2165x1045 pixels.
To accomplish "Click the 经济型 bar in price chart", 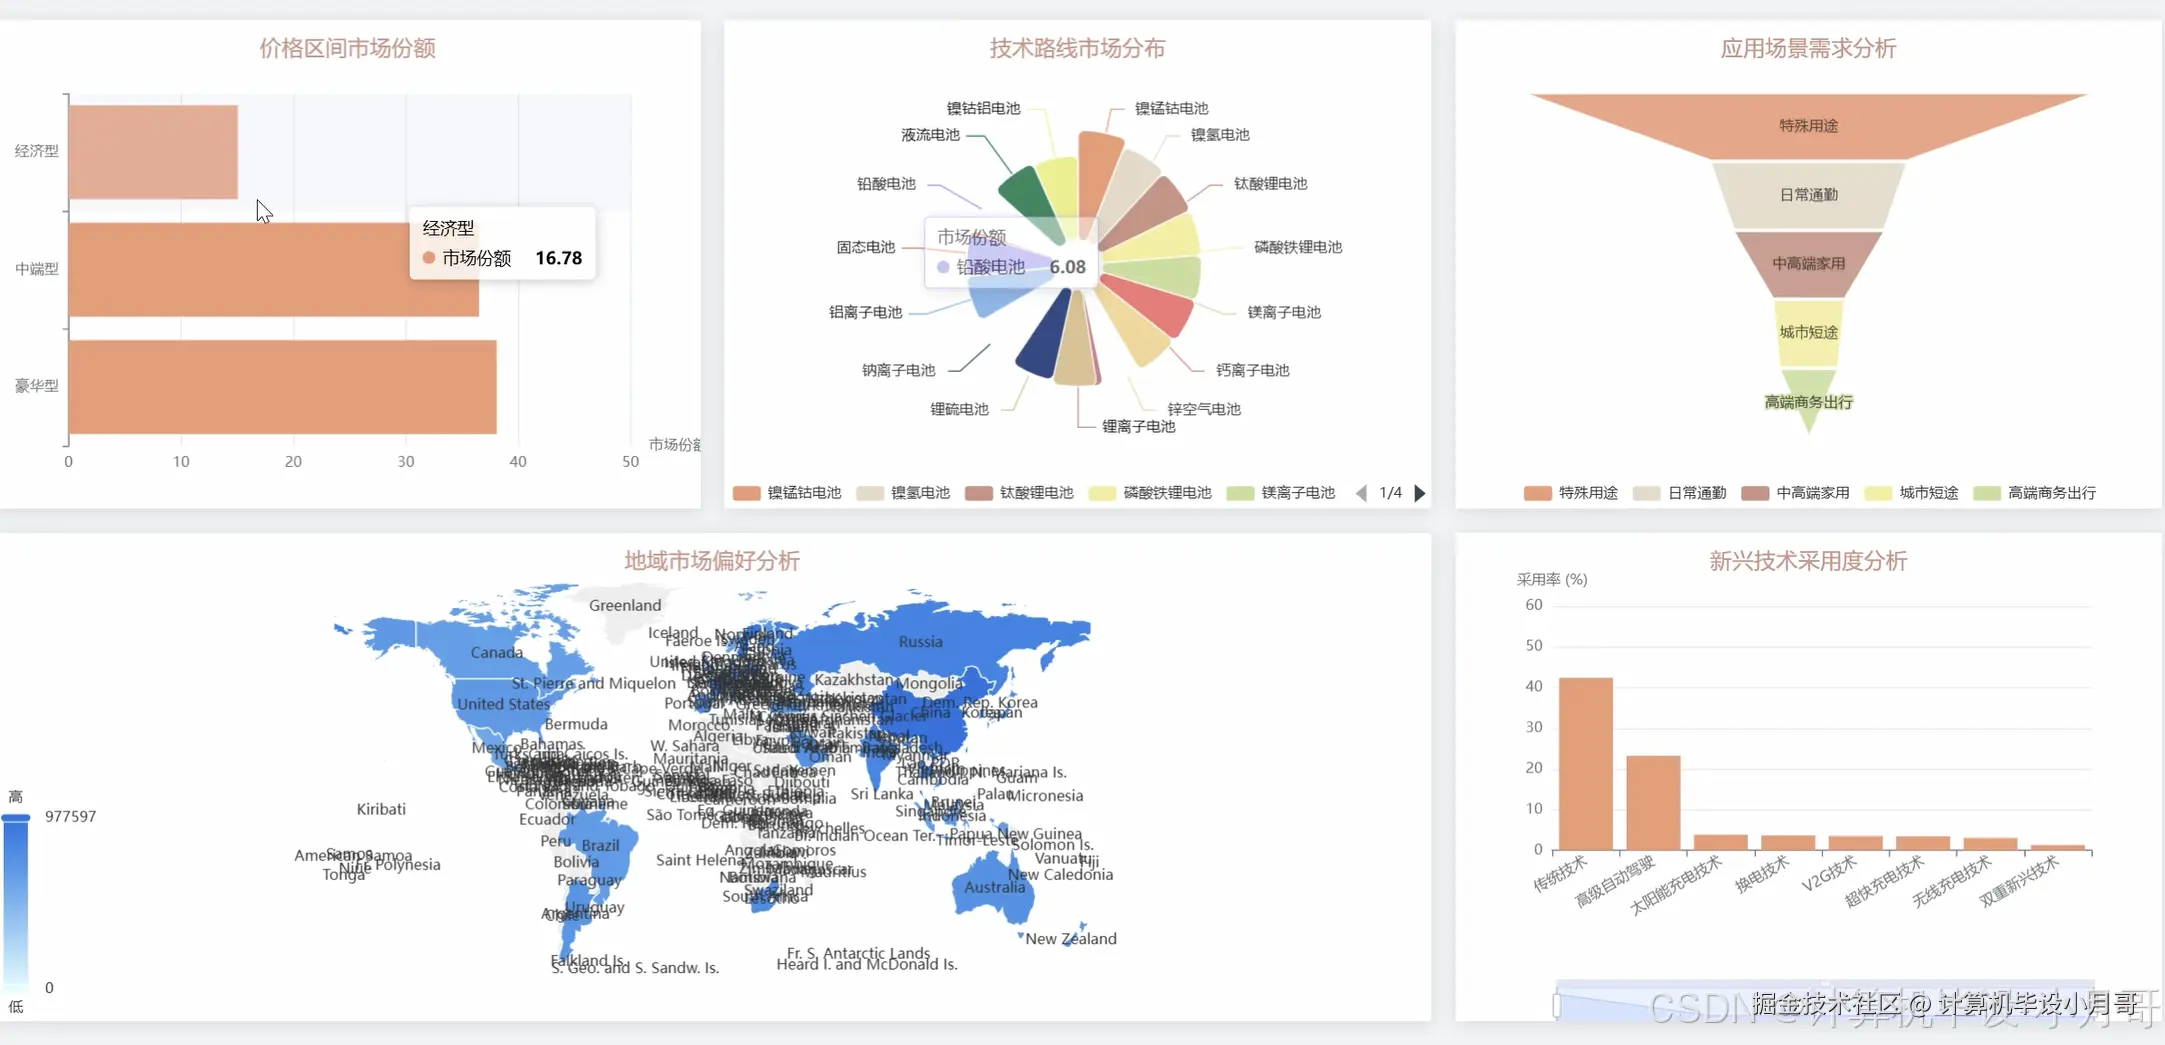I will tap(153, 152).
